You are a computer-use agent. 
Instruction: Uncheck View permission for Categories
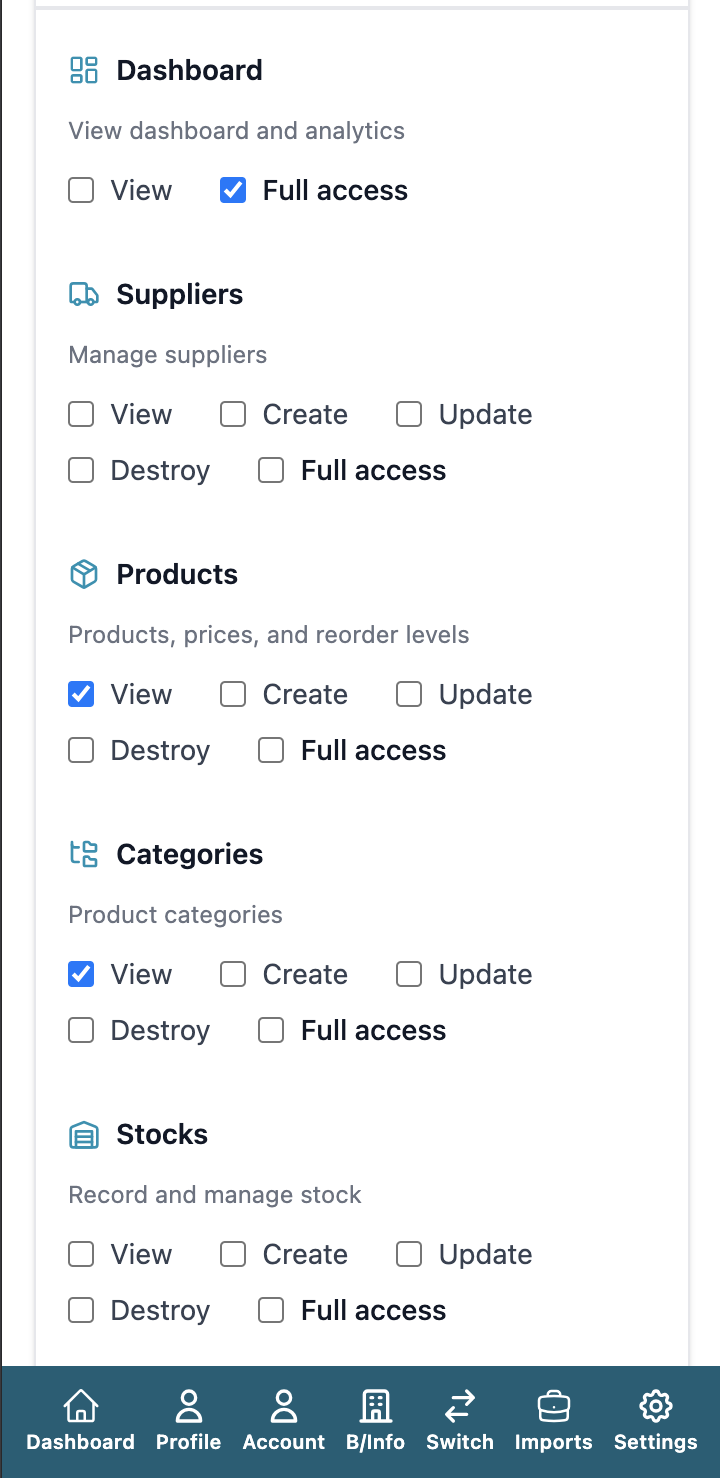pyautogui.click(x=80, y=974)
